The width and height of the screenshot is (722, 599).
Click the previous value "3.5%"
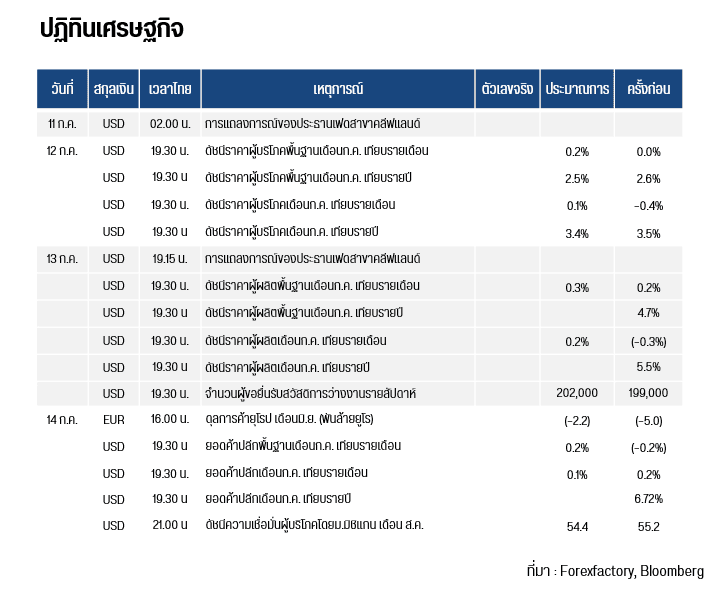pos(648,234)
